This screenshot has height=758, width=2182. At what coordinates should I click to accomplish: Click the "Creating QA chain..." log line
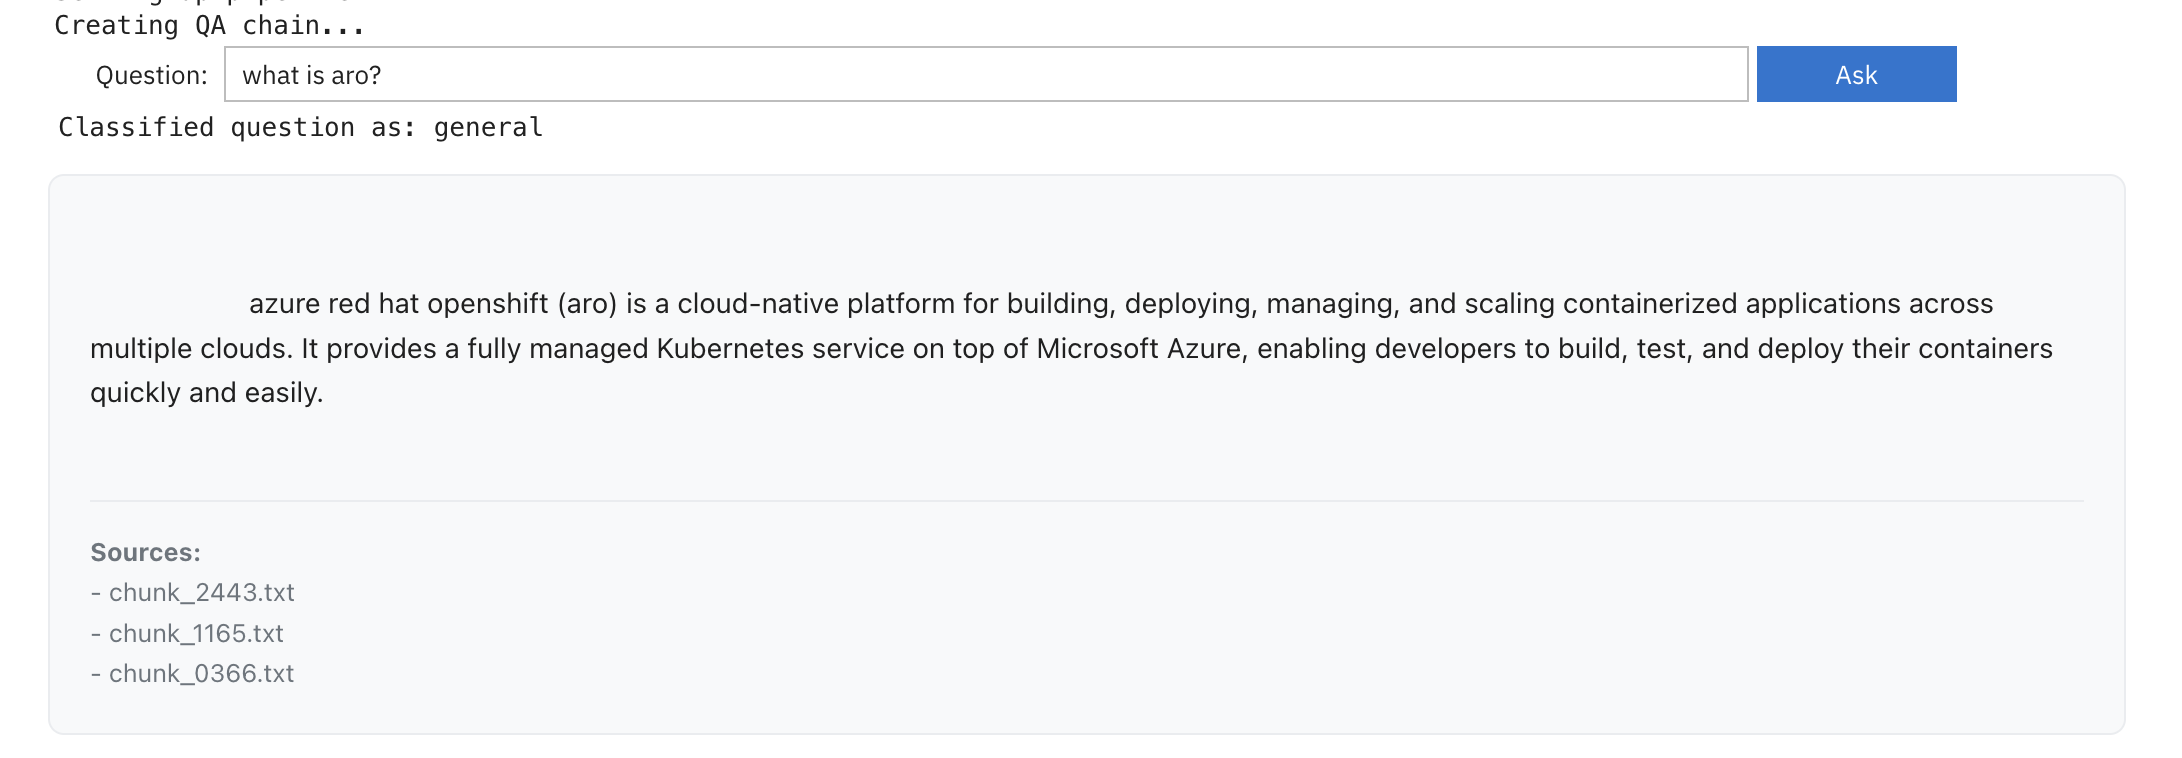click(209, 25)
